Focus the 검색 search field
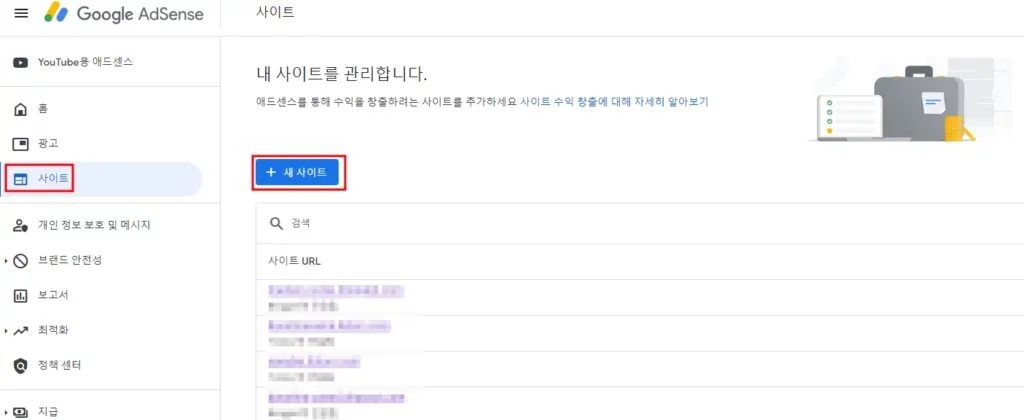Screen dimensions: 1024x420 (640, 223)
